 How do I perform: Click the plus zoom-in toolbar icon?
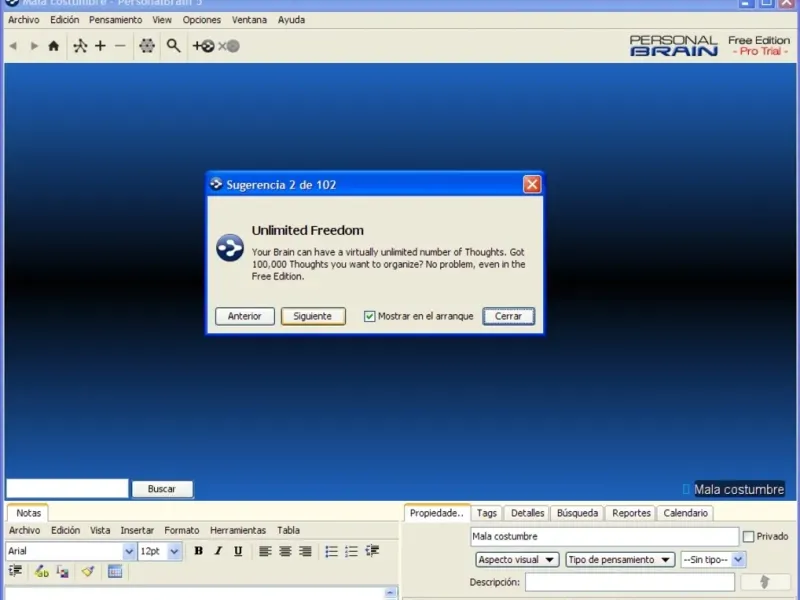pos(100,46)
